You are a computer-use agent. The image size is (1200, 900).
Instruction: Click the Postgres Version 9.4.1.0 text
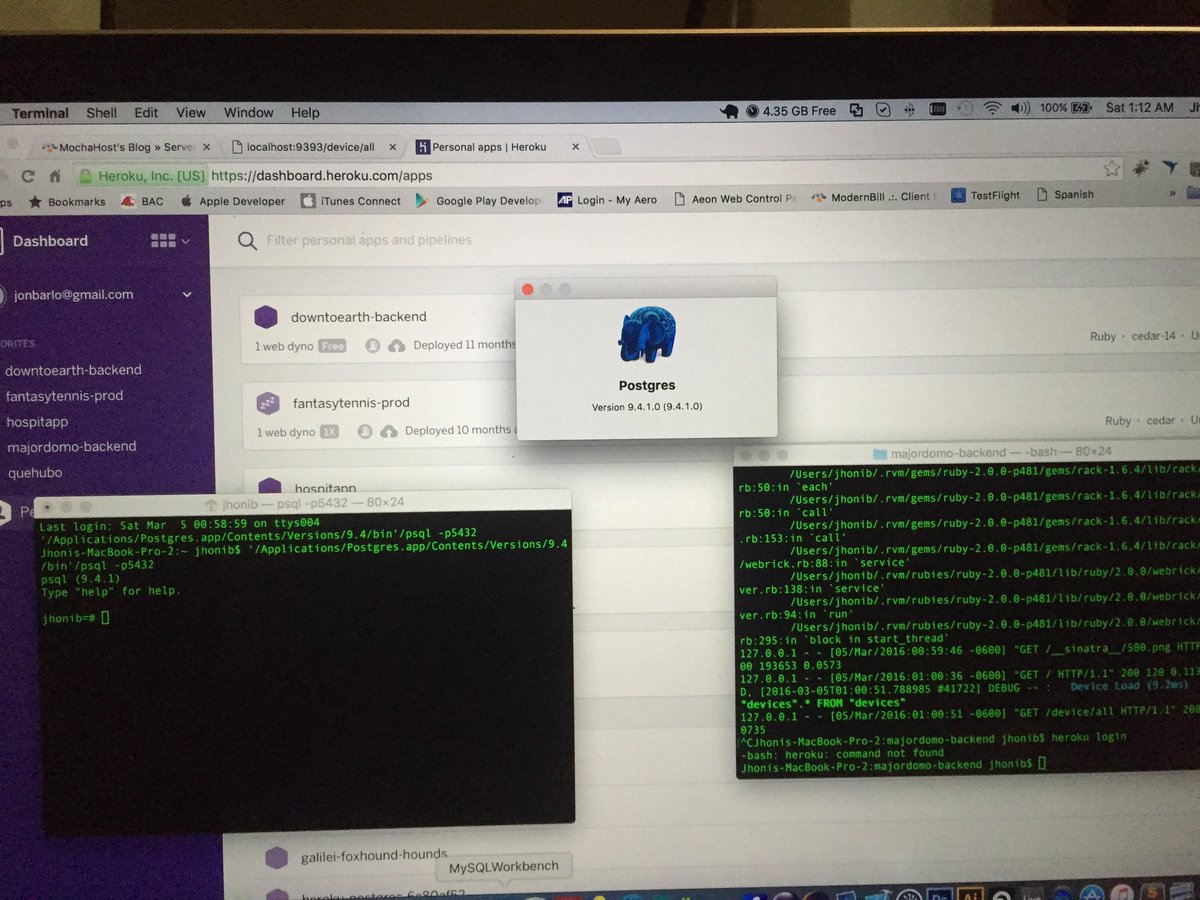pyautogui.click(x=647, y=407)
